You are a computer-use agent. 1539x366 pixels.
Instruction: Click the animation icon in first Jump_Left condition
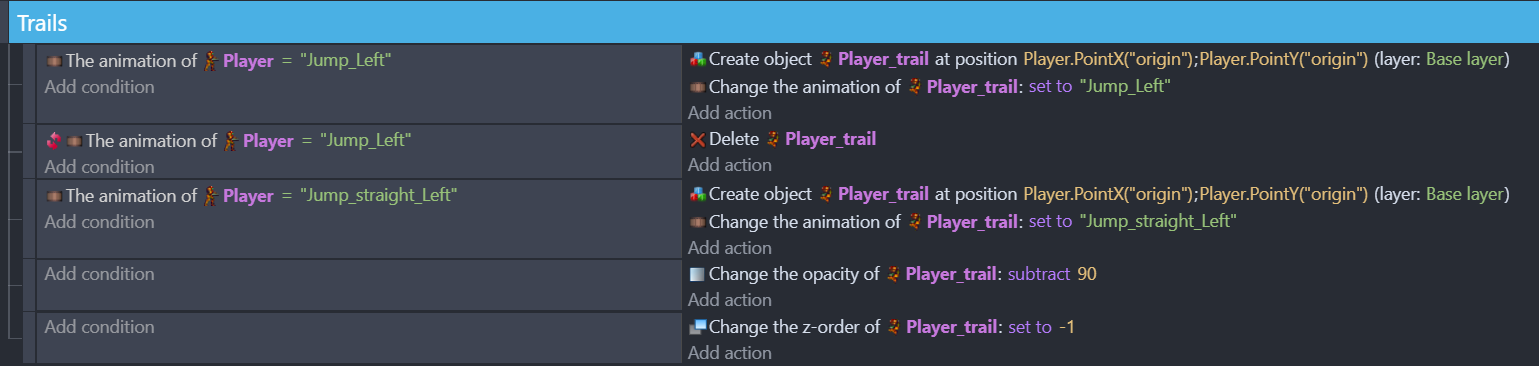[54, 61]
